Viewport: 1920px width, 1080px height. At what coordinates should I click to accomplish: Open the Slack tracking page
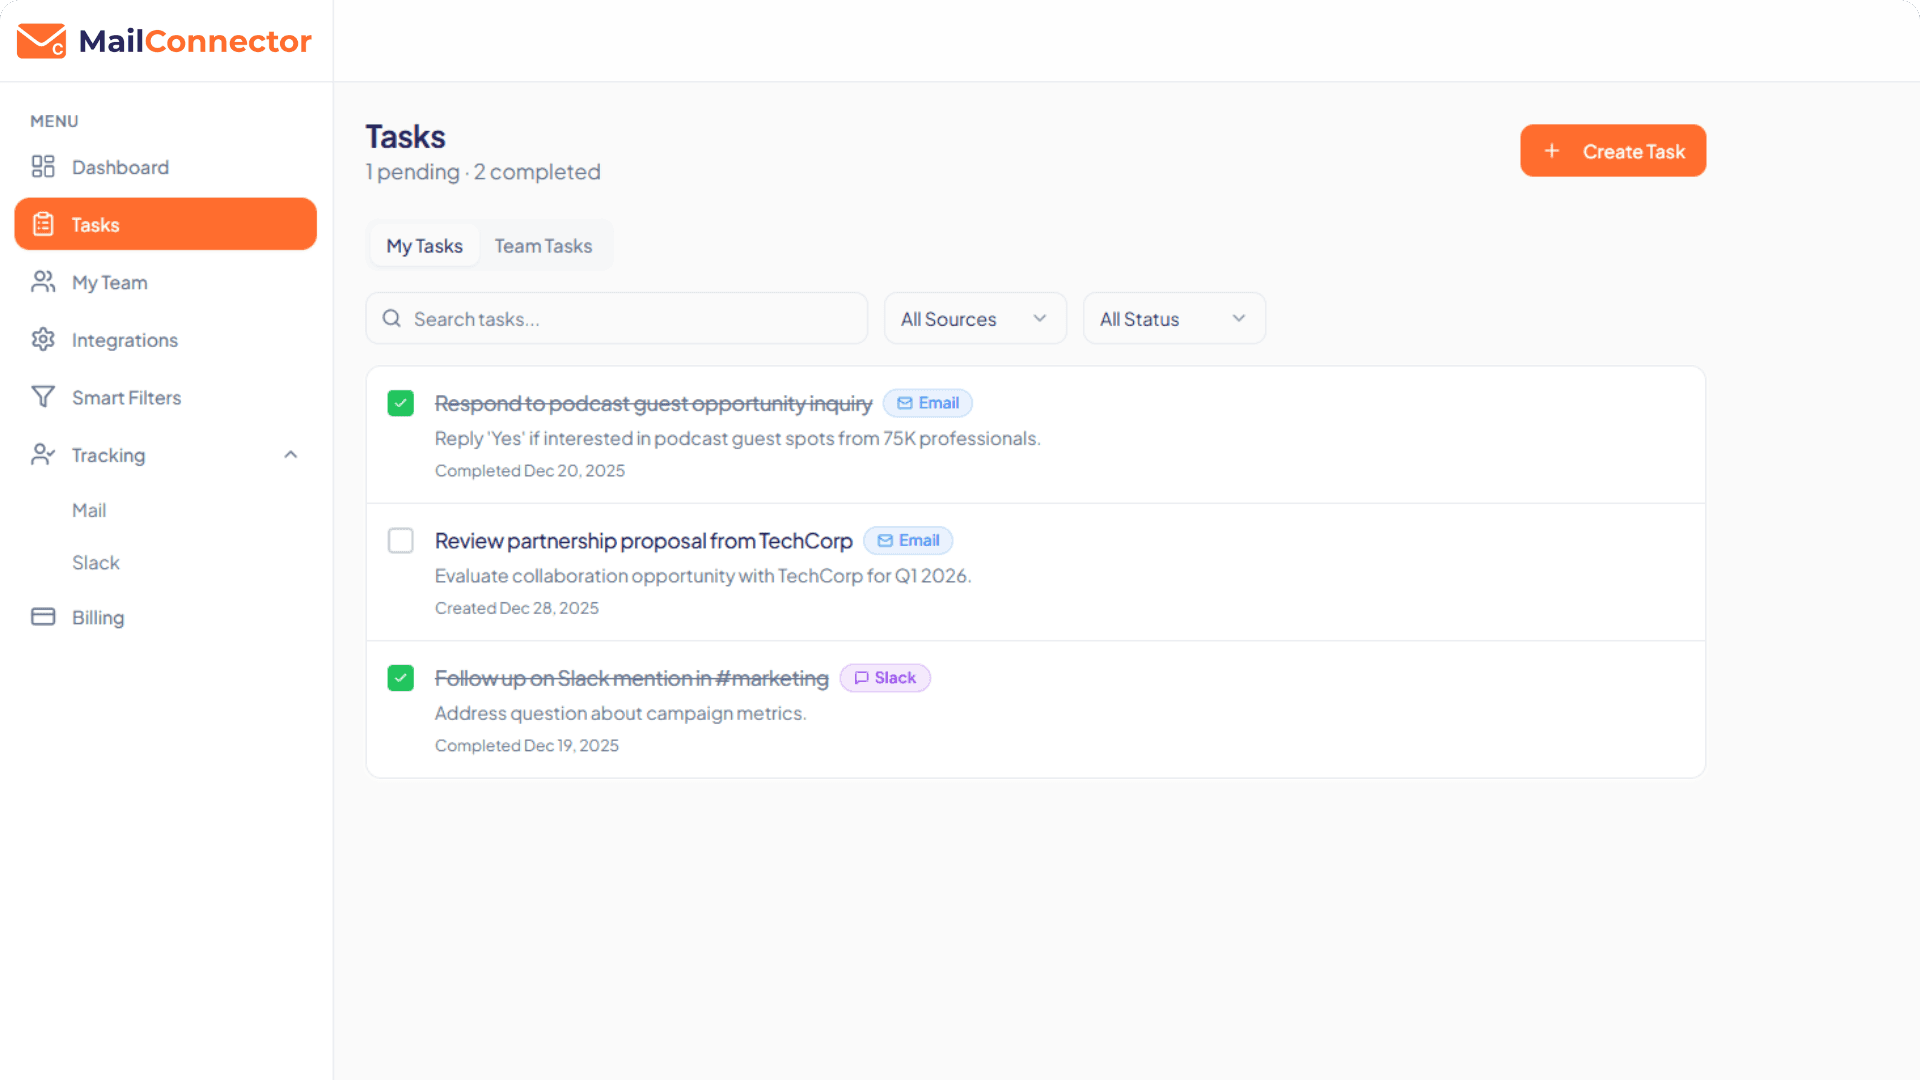click(96, 562)
